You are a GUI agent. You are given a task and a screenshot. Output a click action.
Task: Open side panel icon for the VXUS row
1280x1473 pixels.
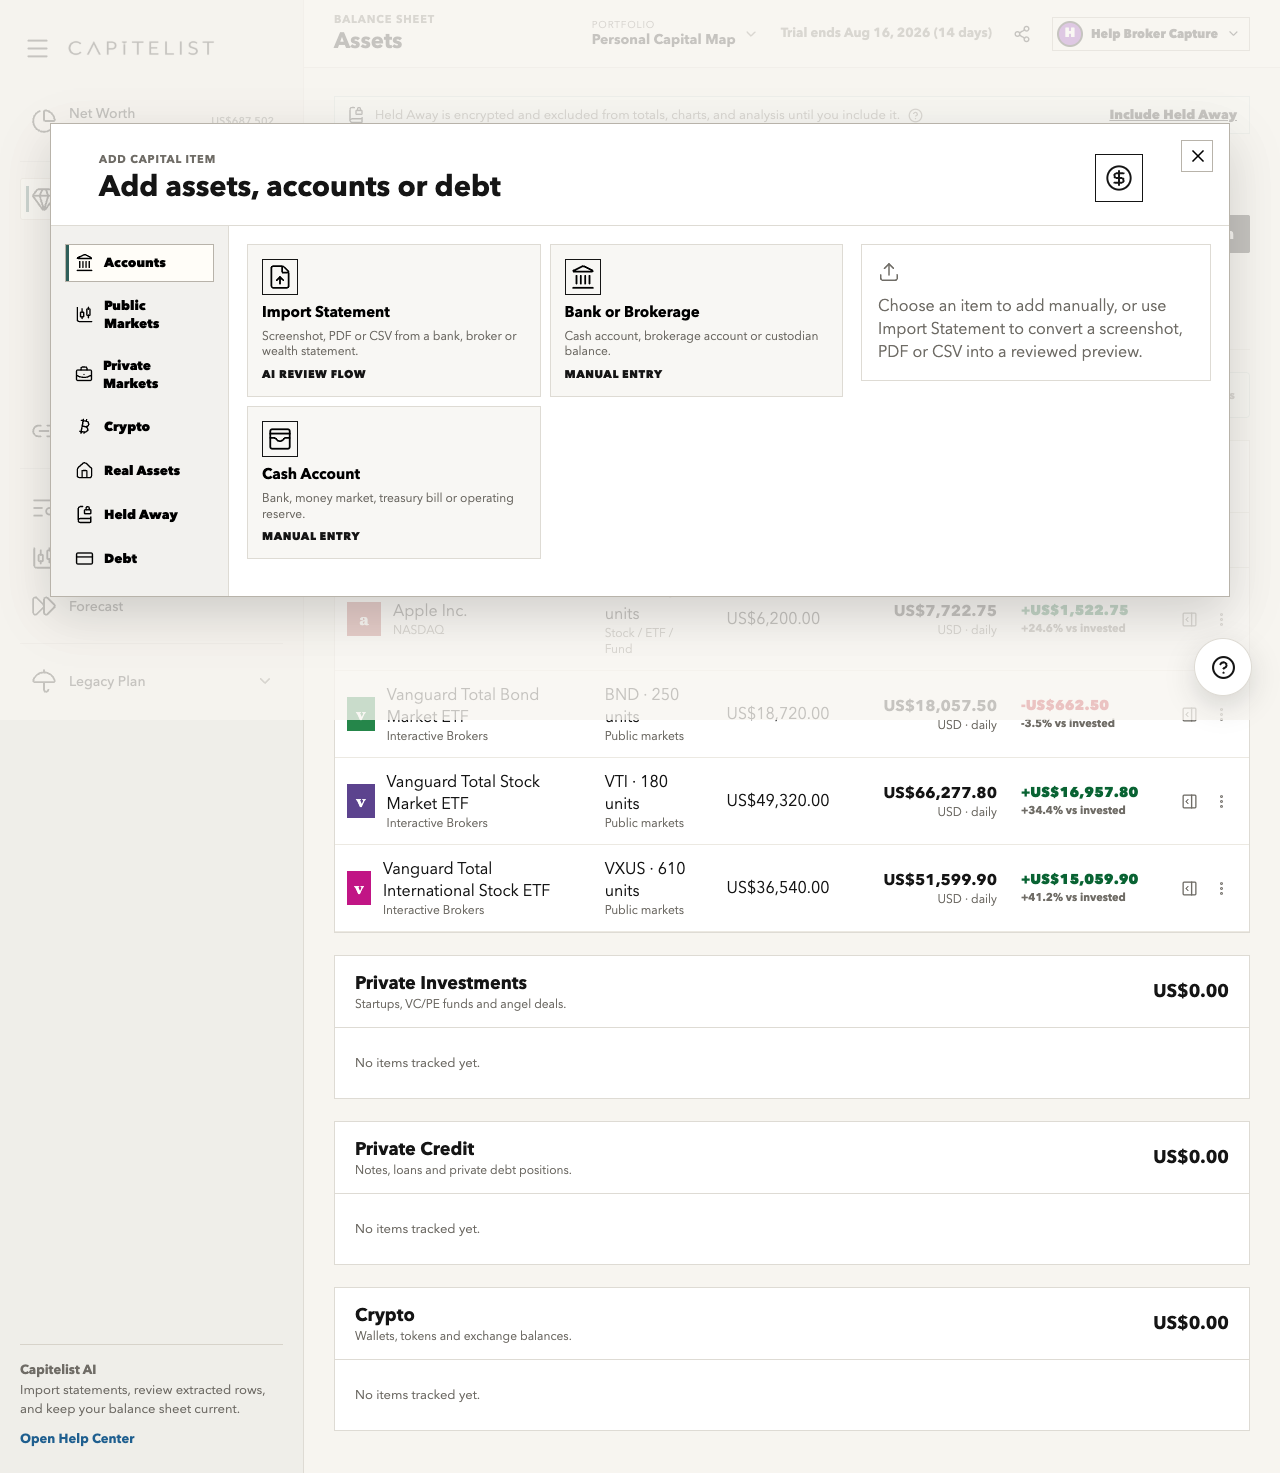1190,889
